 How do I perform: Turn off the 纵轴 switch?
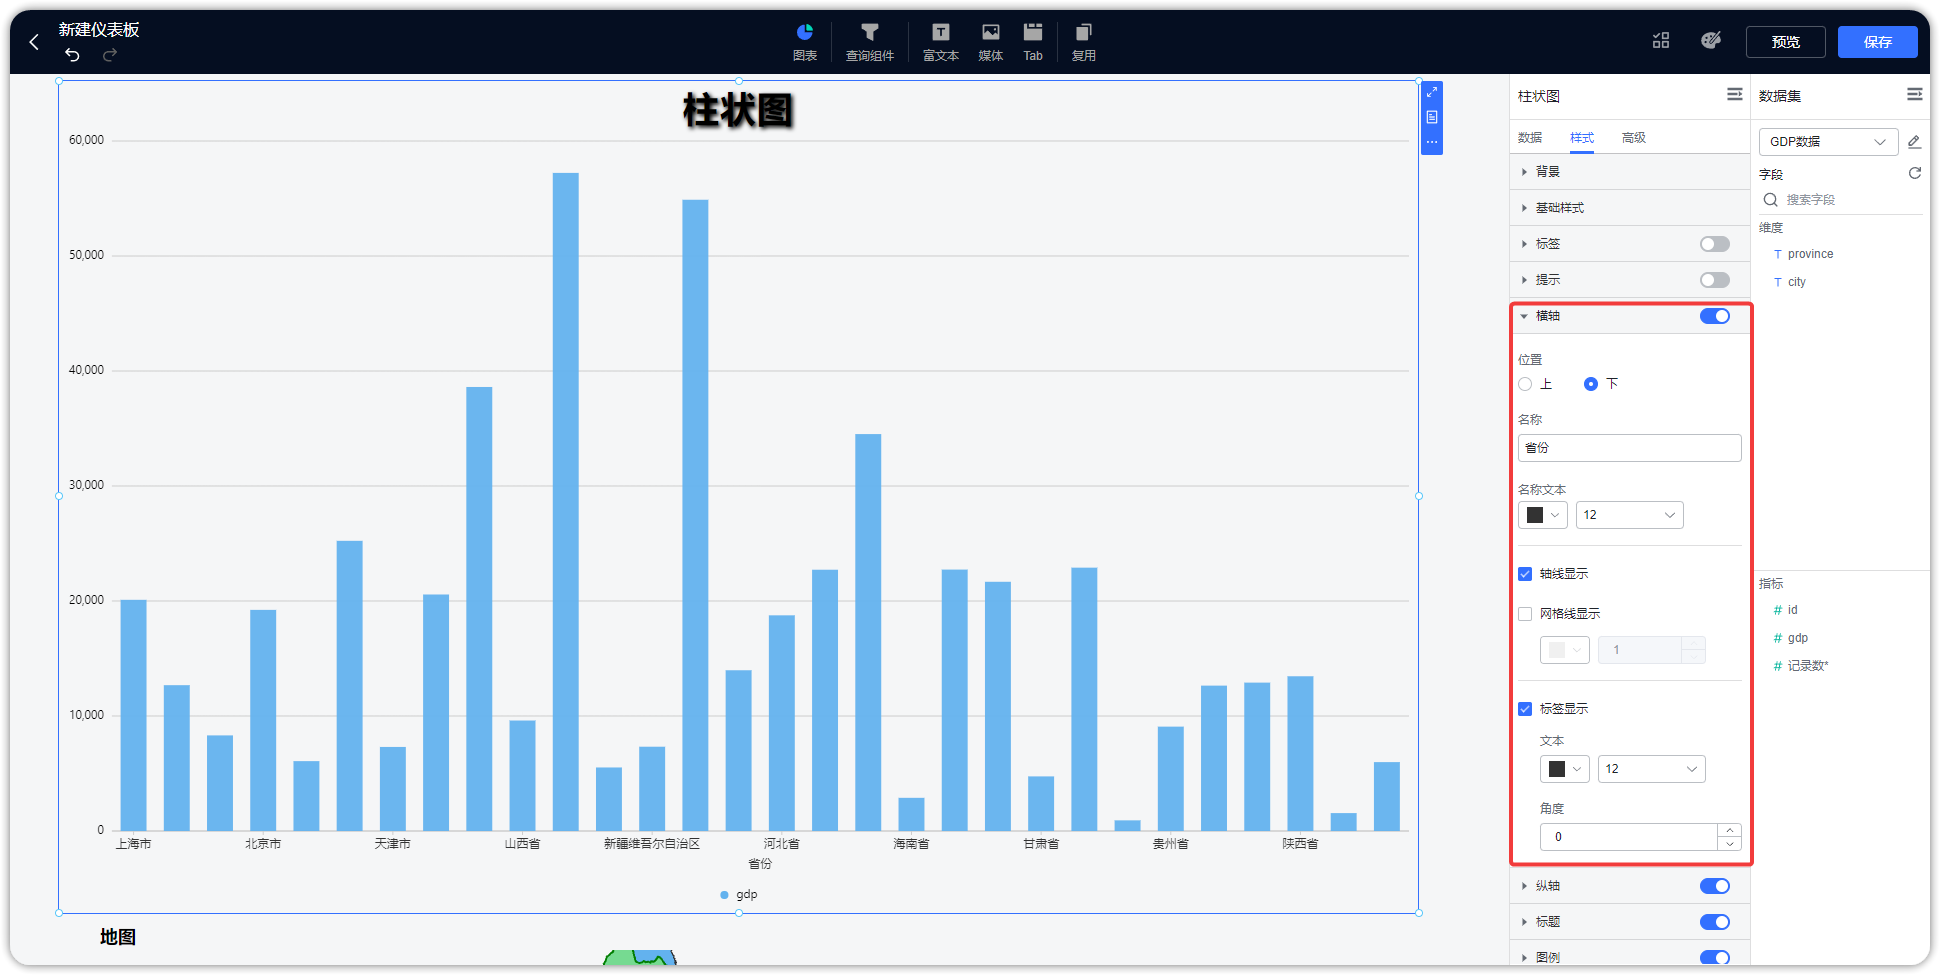pos(1715,886)
